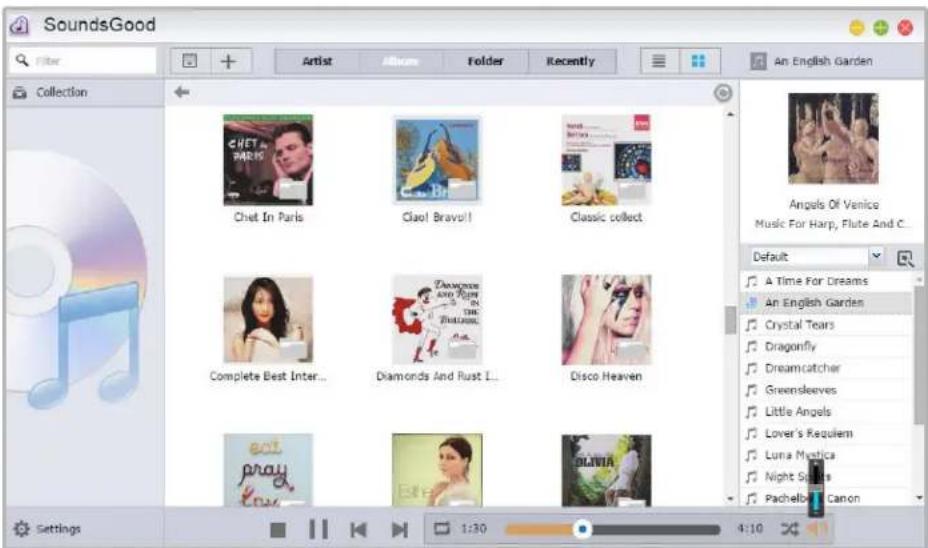Switch to the Album tab
The image size is (928, 548).
(x=401, y=61)
